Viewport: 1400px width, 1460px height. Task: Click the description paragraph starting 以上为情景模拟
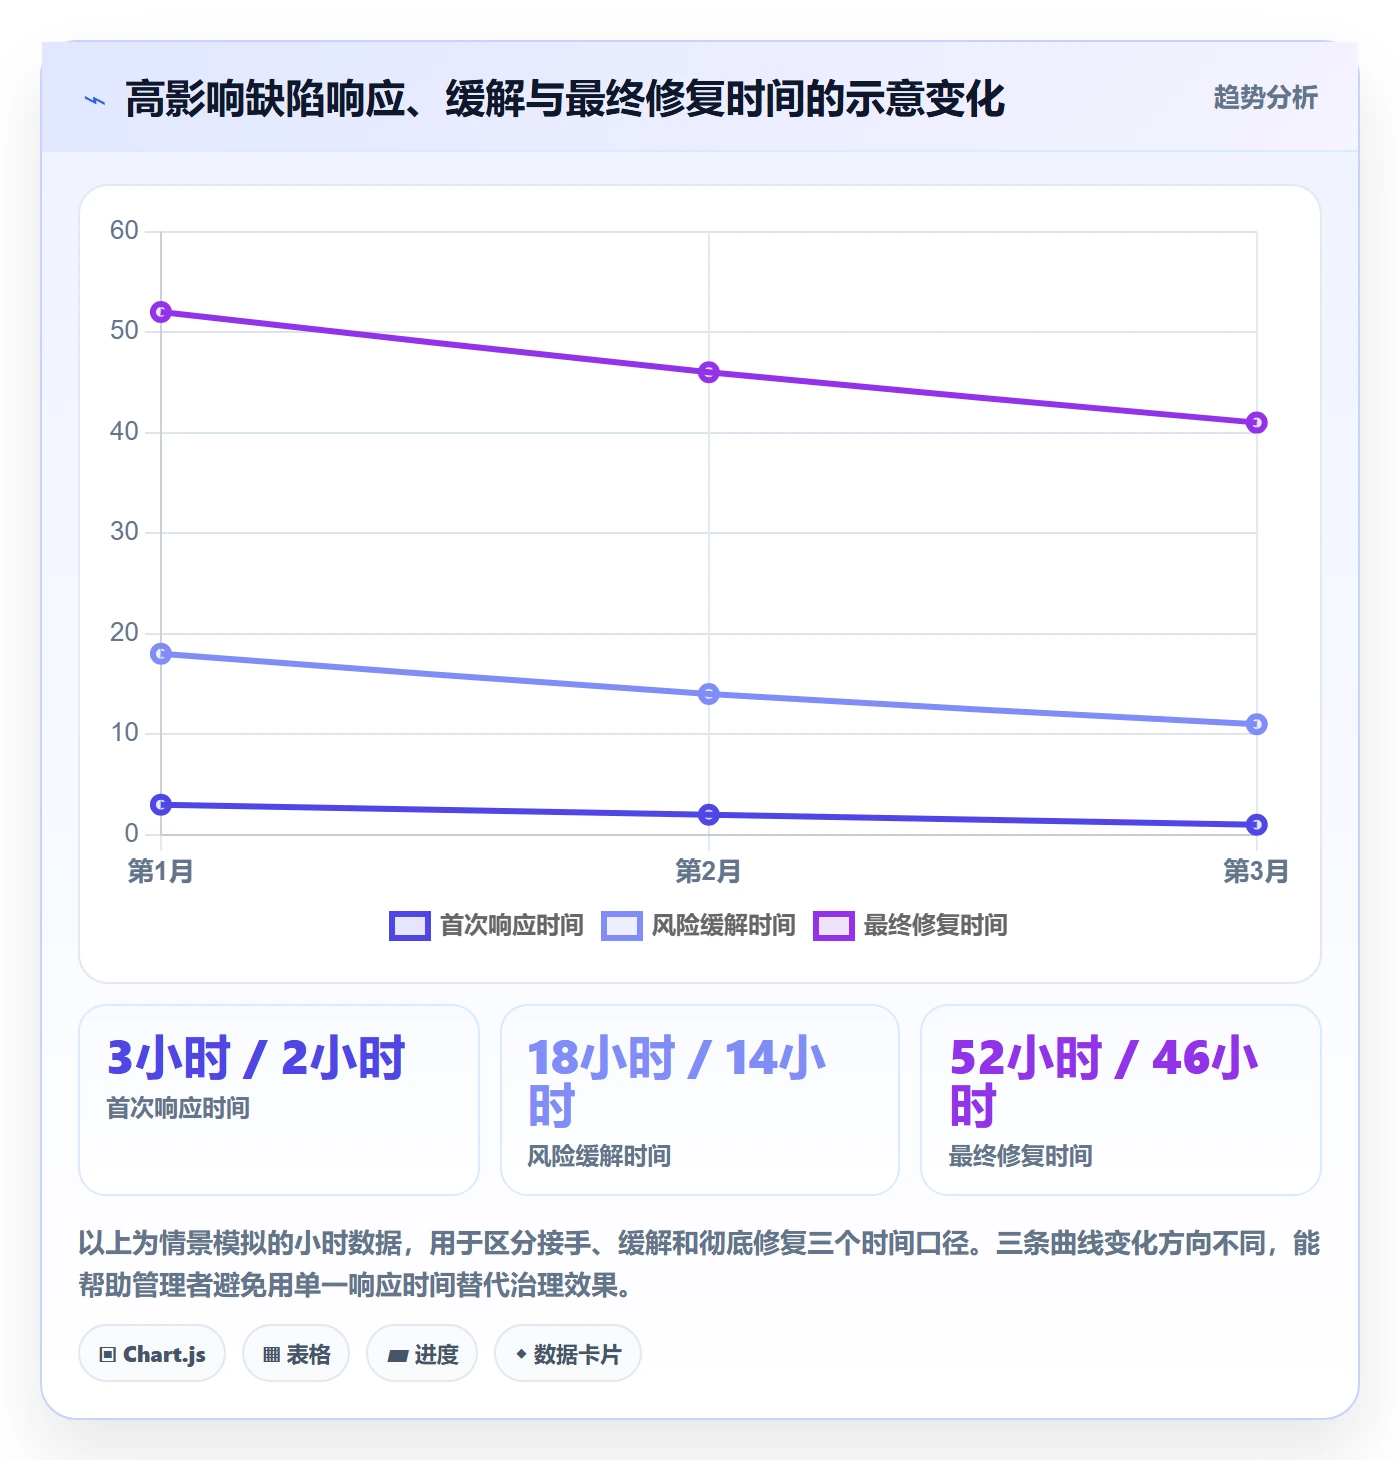(700, 1264)
